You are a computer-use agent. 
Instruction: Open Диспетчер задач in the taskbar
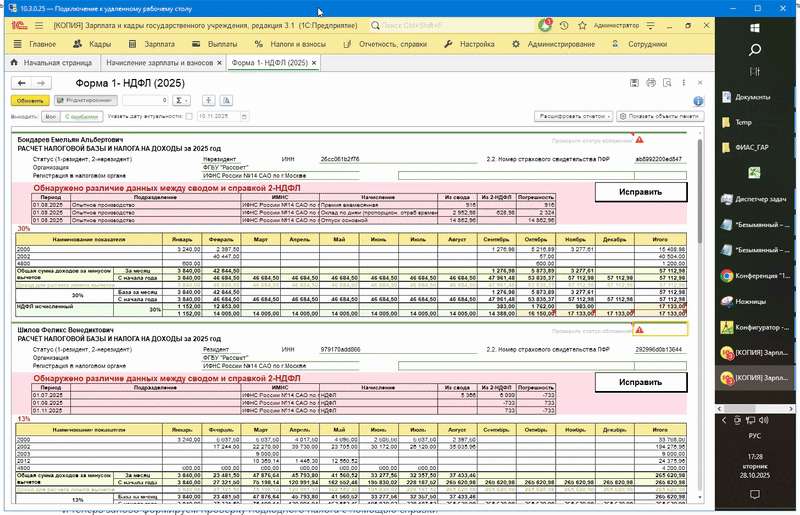click(x=755, y=199)
